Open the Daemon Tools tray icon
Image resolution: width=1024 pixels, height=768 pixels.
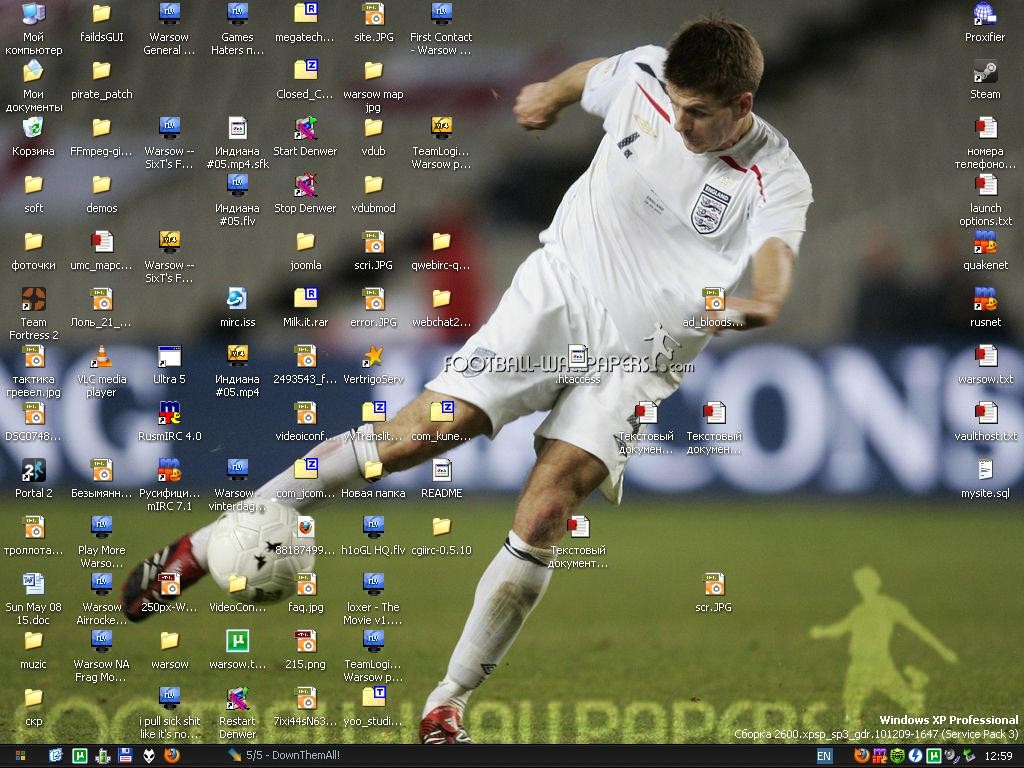[x=915, y=756]
